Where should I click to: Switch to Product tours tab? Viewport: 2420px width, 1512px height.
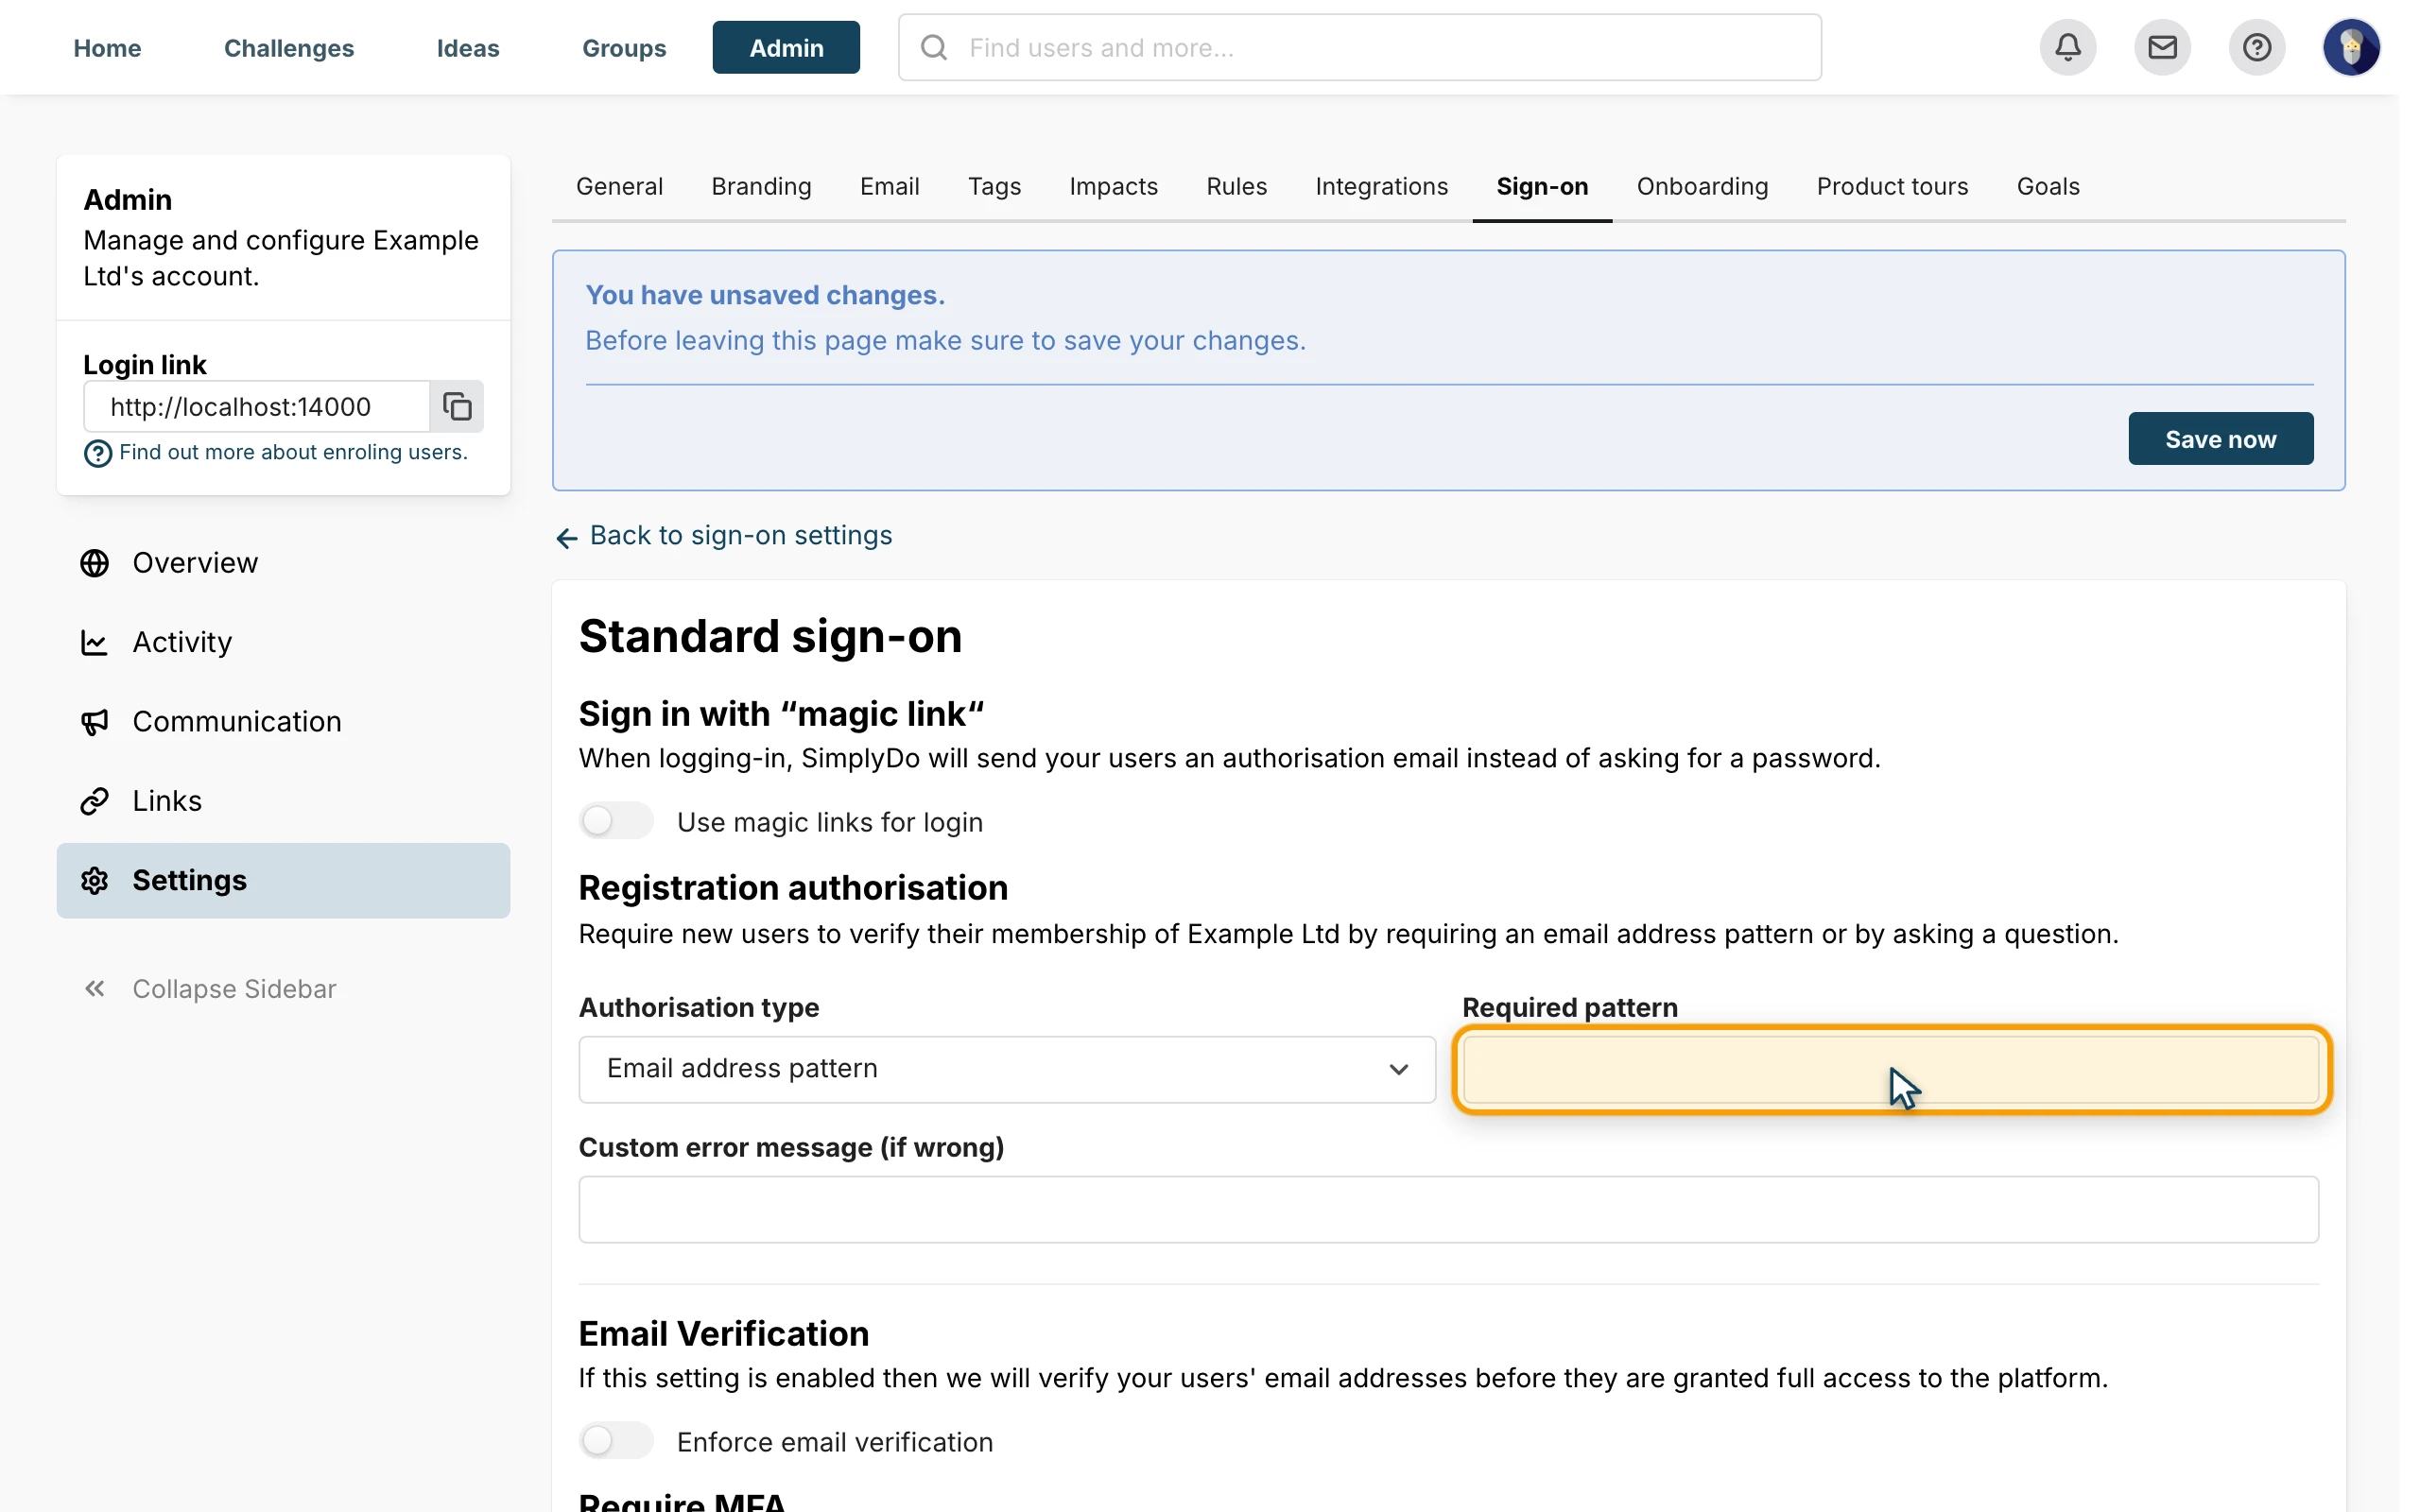click(1892, 186)
